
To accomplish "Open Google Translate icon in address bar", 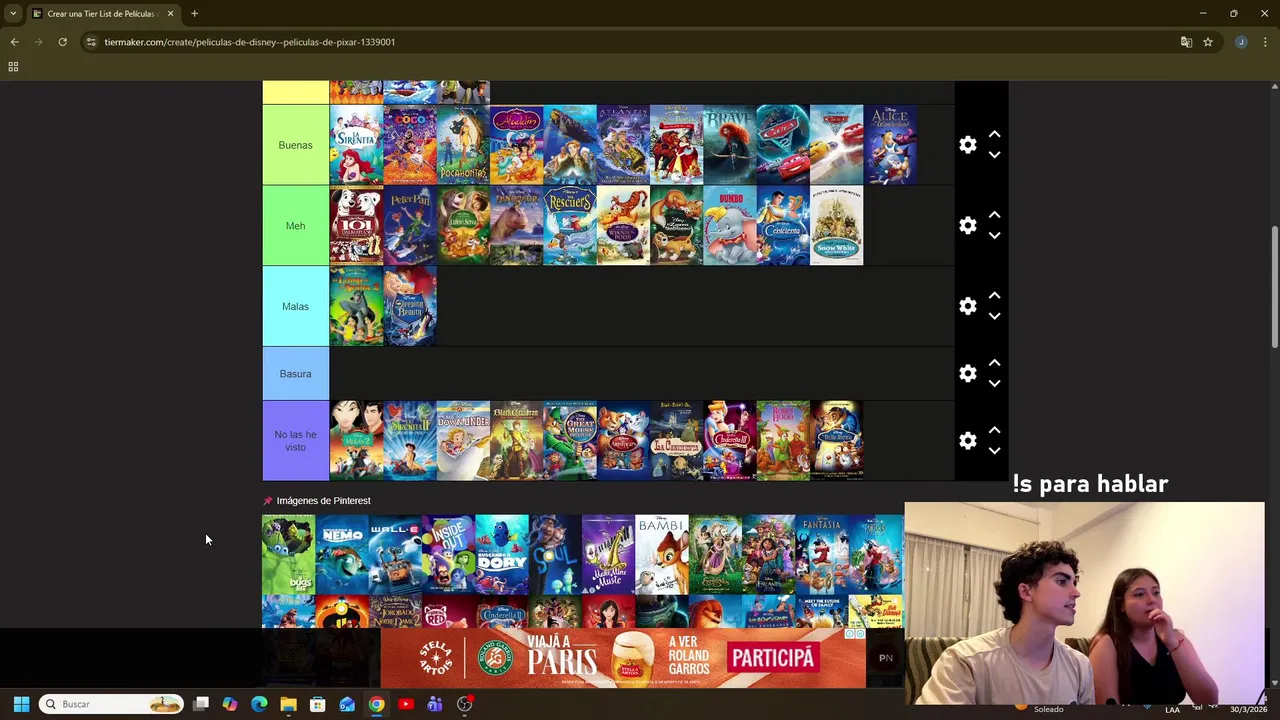I will [1186, 42].
